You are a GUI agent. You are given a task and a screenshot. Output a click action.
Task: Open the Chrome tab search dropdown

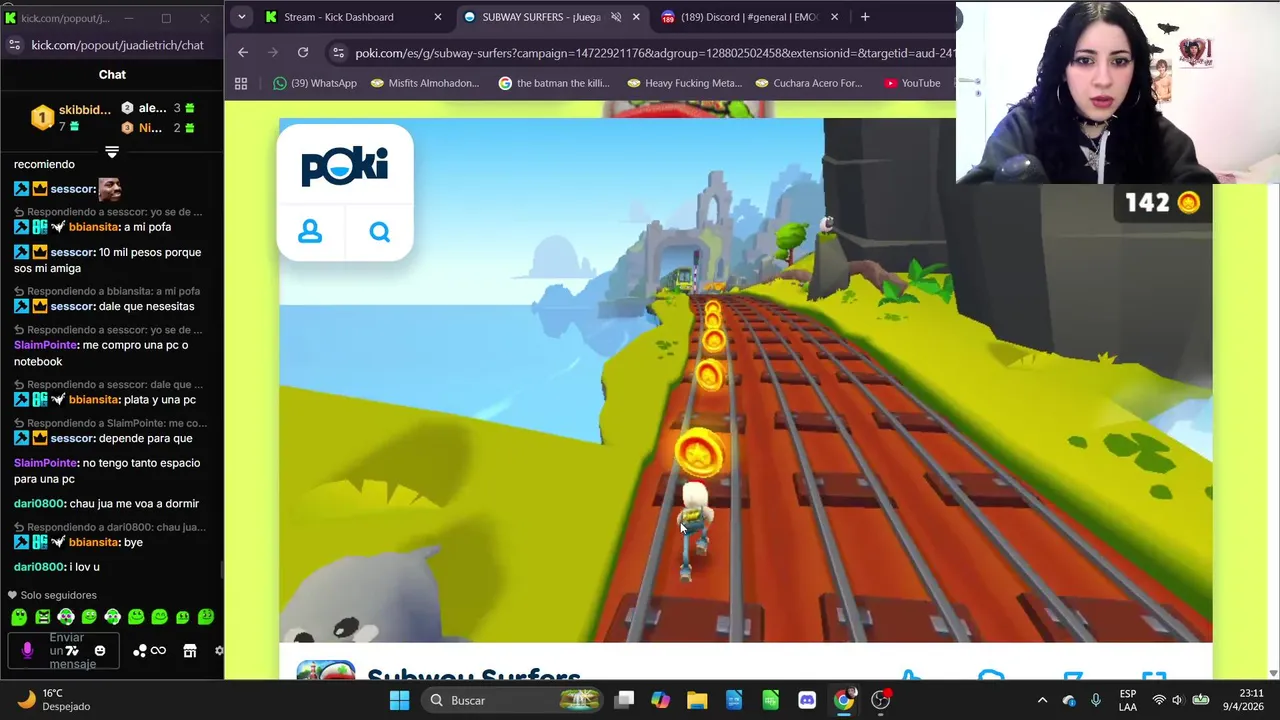pos(241,17)
